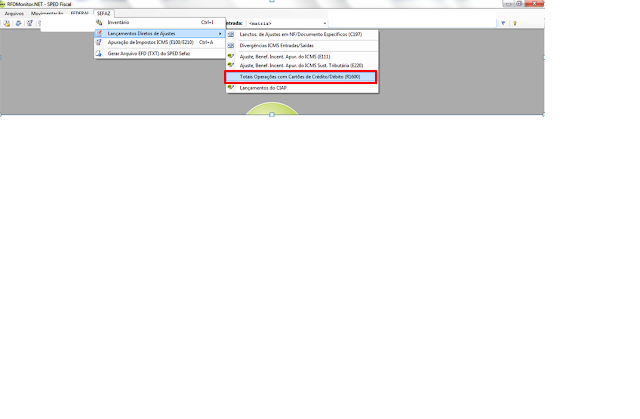Select Divergências ICMS Entradas/Saídas
Screen dimensions: 640x419
coord(302,46)
